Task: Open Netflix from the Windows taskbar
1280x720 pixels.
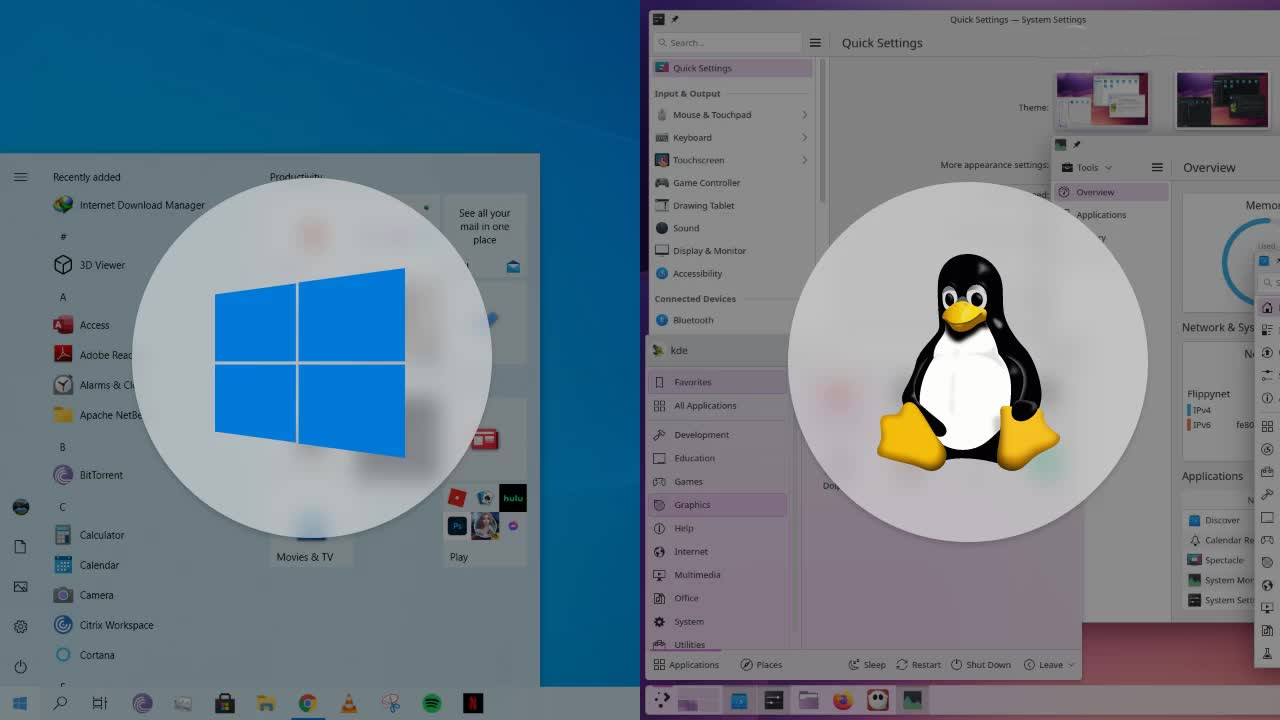Action: 473,703
